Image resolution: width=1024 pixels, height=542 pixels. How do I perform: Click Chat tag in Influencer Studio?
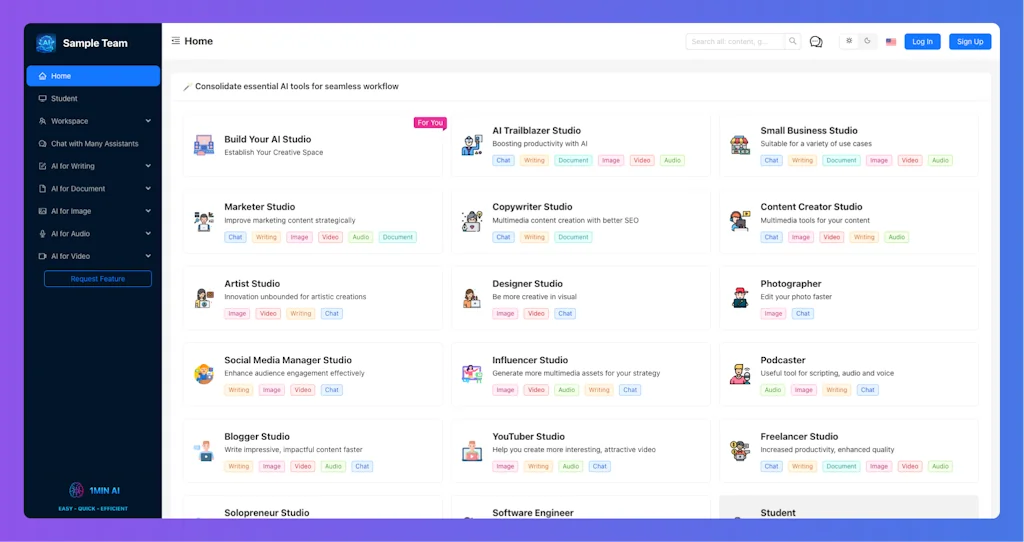[x=630, y=391]
